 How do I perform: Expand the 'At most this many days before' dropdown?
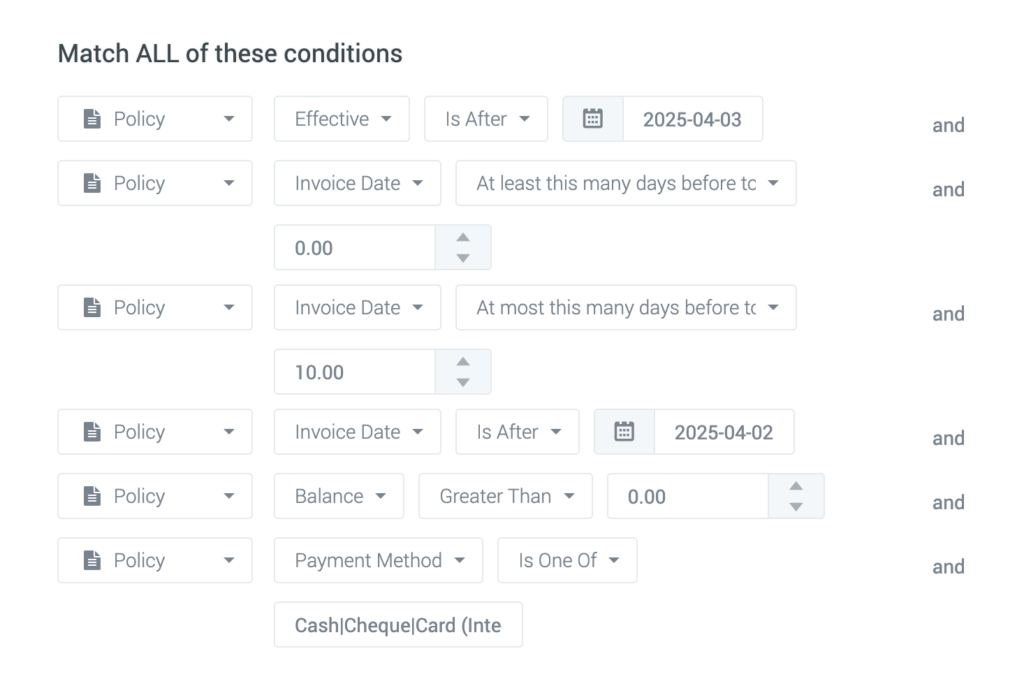coord(625,307)
